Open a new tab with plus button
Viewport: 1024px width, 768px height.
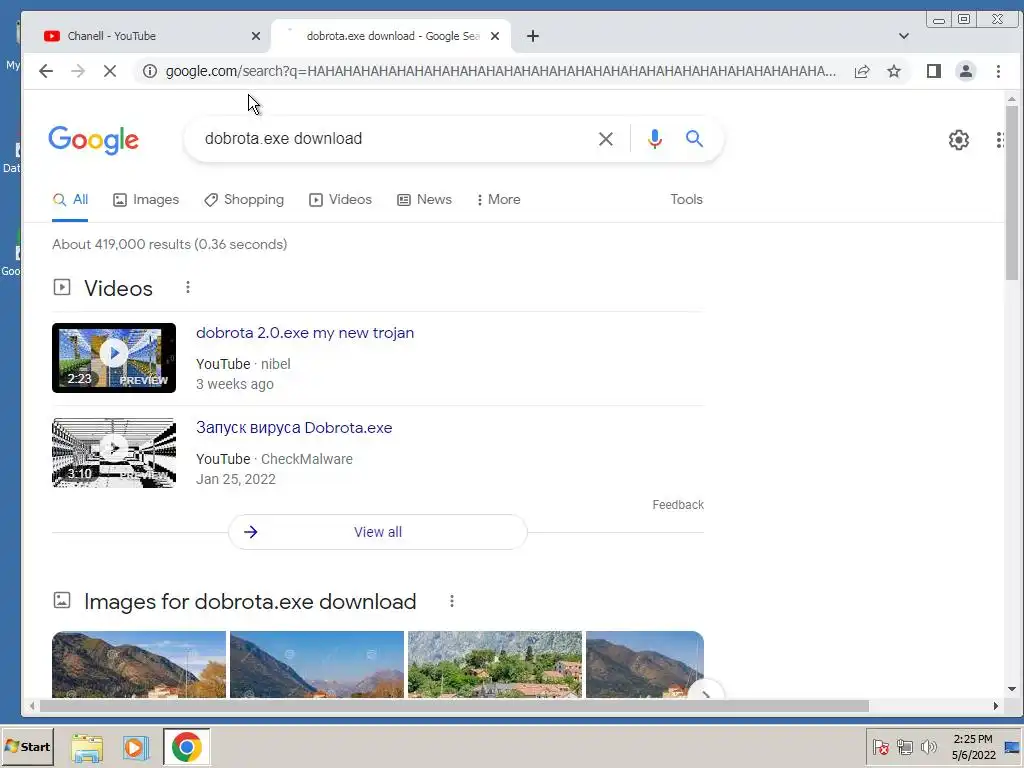(533, 36)
